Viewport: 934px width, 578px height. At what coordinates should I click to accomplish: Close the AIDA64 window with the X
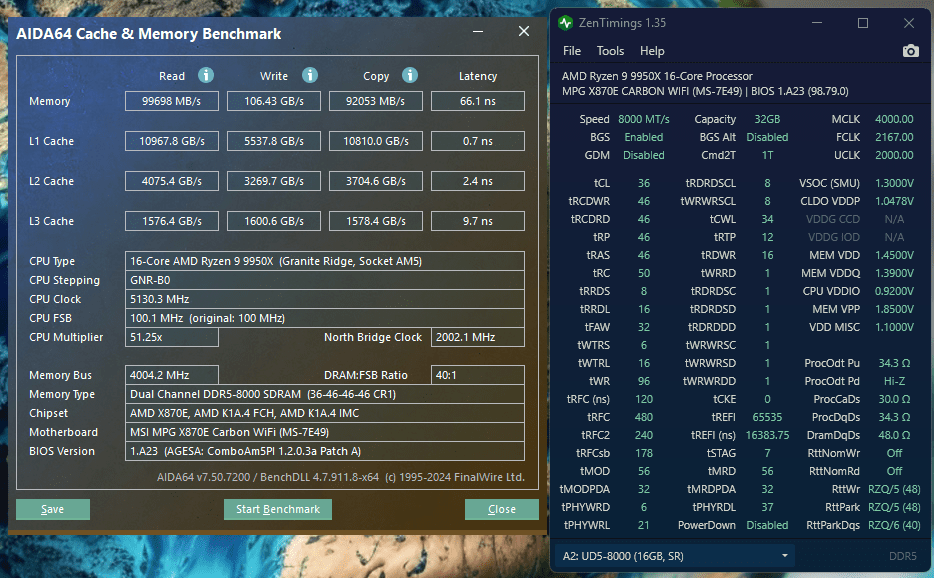[x=524, y=31]
